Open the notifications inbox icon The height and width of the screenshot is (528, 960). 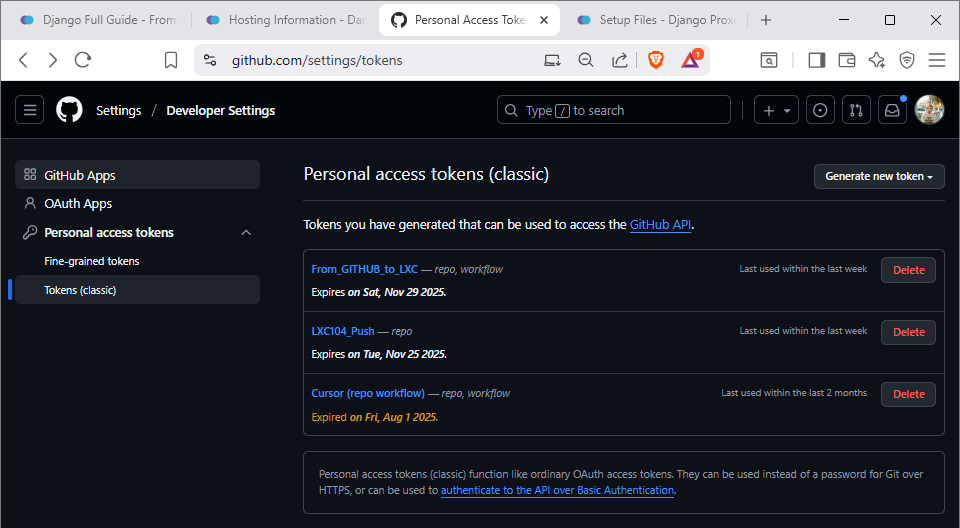coord(892,110)
